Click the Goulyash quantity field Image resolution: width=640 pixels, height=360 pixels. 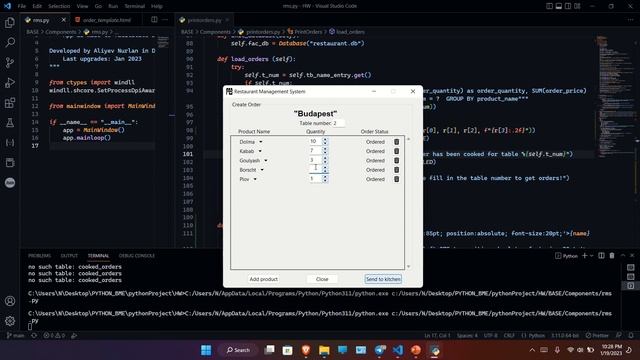click(316, 160)
